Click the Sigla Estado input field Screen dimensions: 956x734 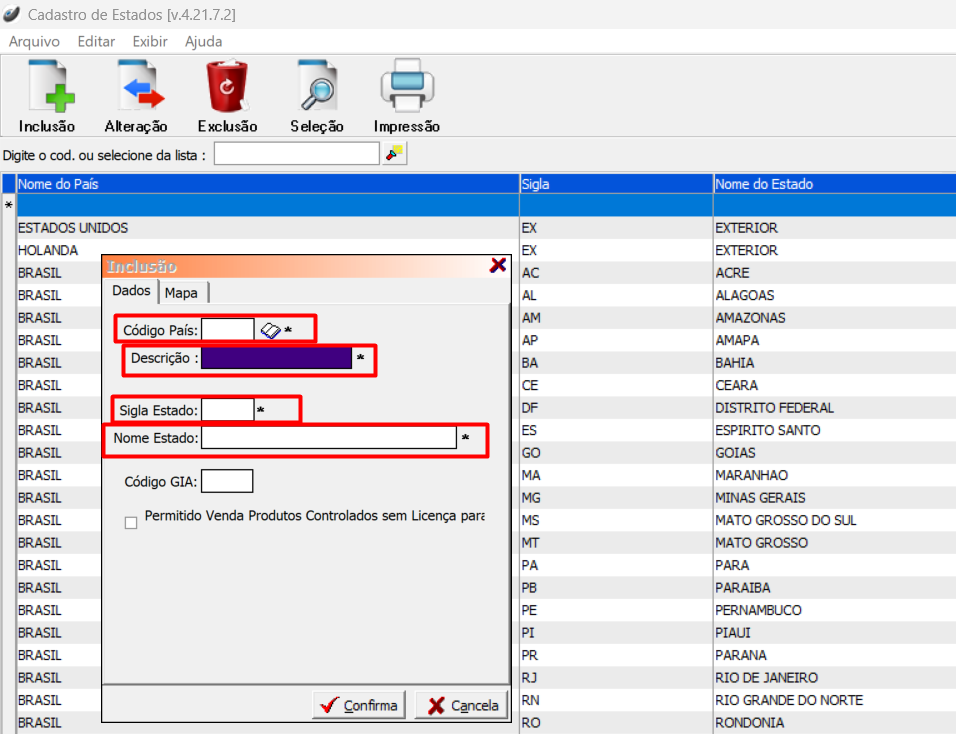click(227, 410)
